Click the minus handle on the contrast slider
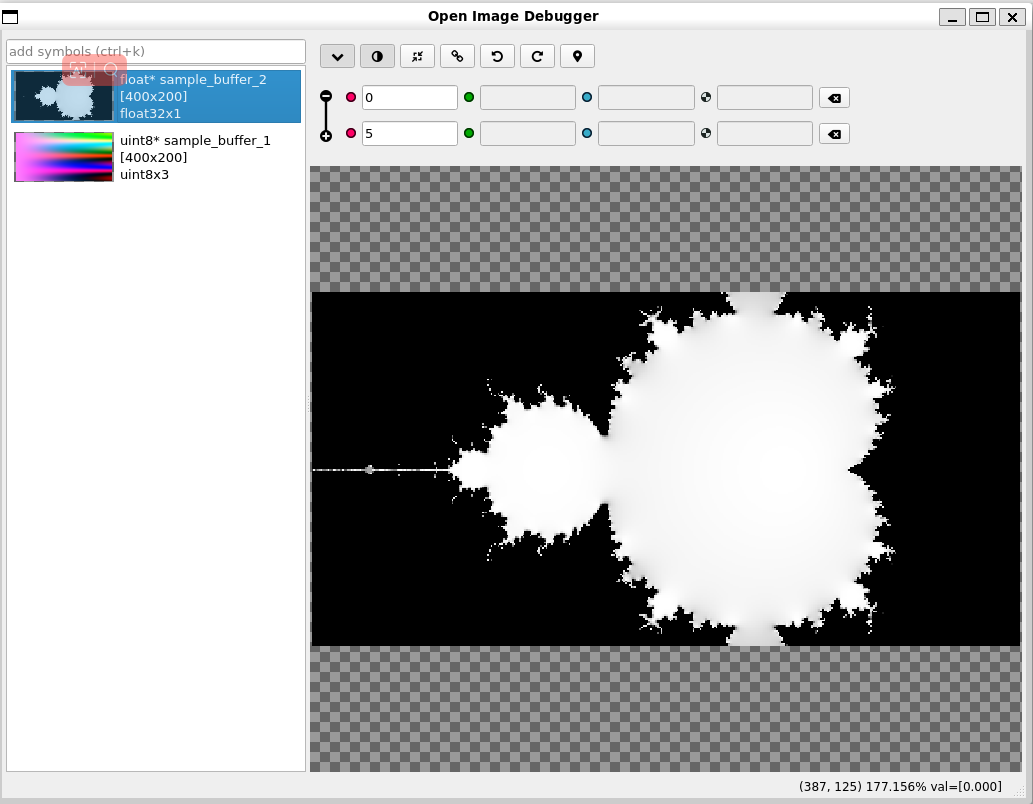Image resolution: width=1033 pixels, height=804 pixels. pyautogui.click(x=325, y=95)
